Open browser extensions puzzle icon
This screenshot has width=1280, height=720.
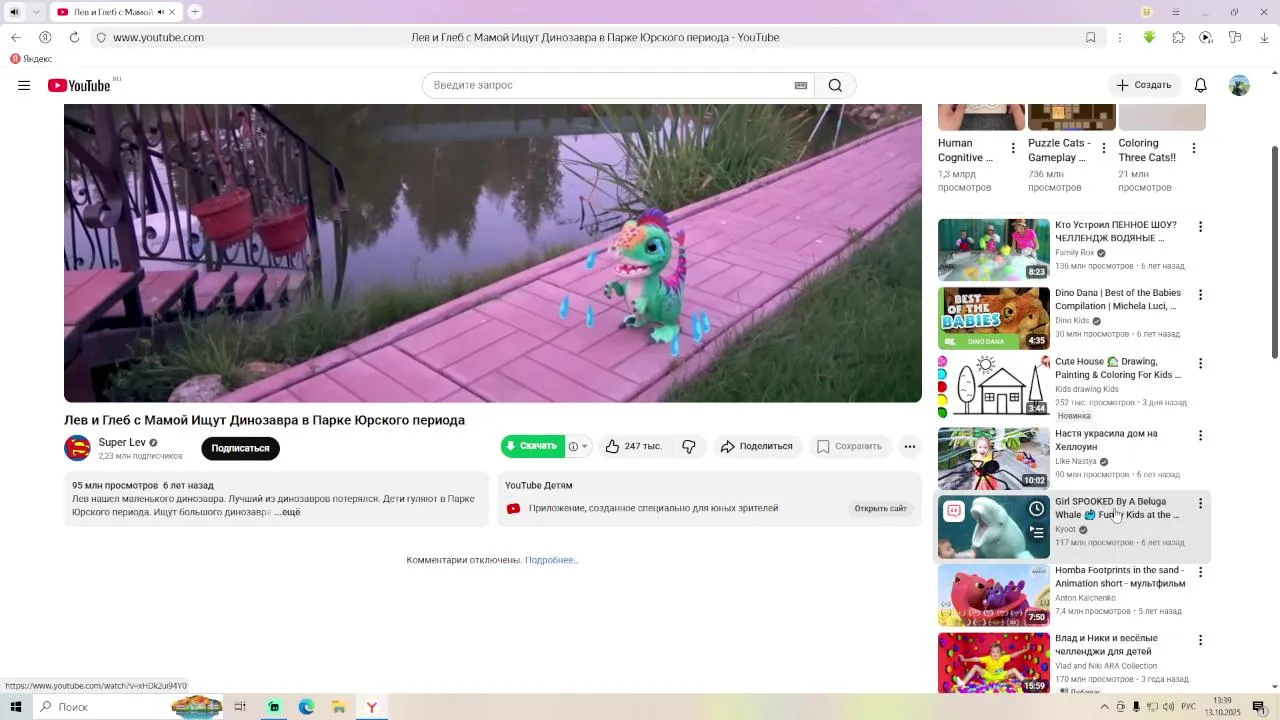1178,37
